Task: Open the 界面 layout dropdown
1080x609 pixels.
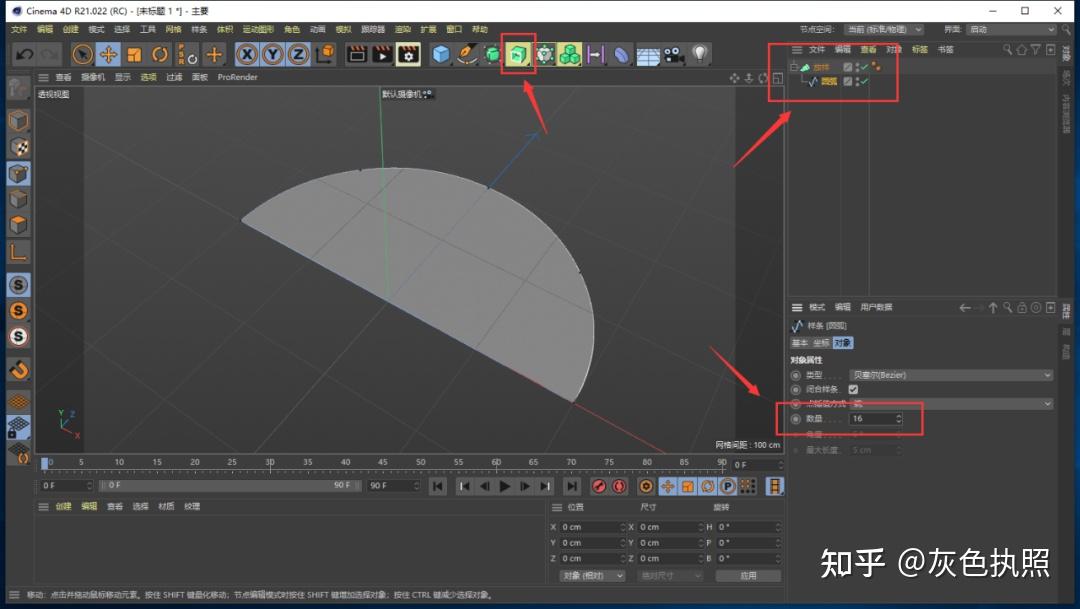Action: coord(1011,30)
